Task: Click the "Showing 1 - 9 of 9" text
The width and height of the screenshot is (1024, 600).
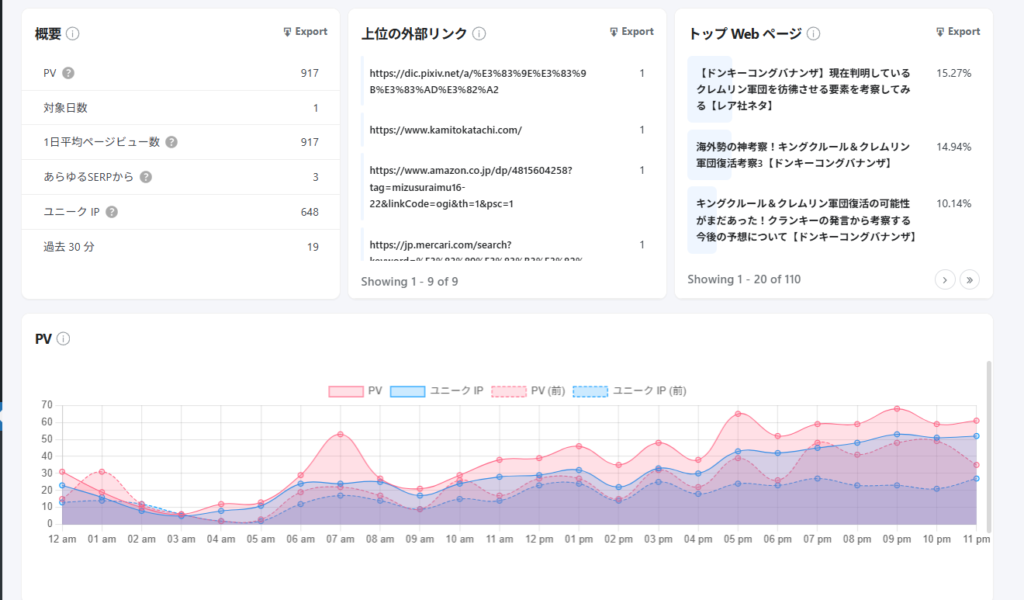Action: tap(409, 281)
